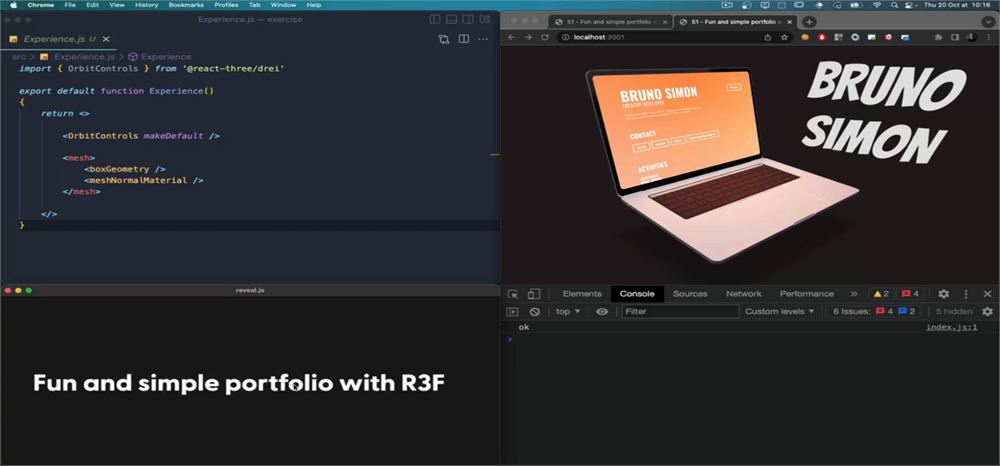Close the active second Chrome tab
Viewport: 1000px width, 466px height.
pos(790,22)
